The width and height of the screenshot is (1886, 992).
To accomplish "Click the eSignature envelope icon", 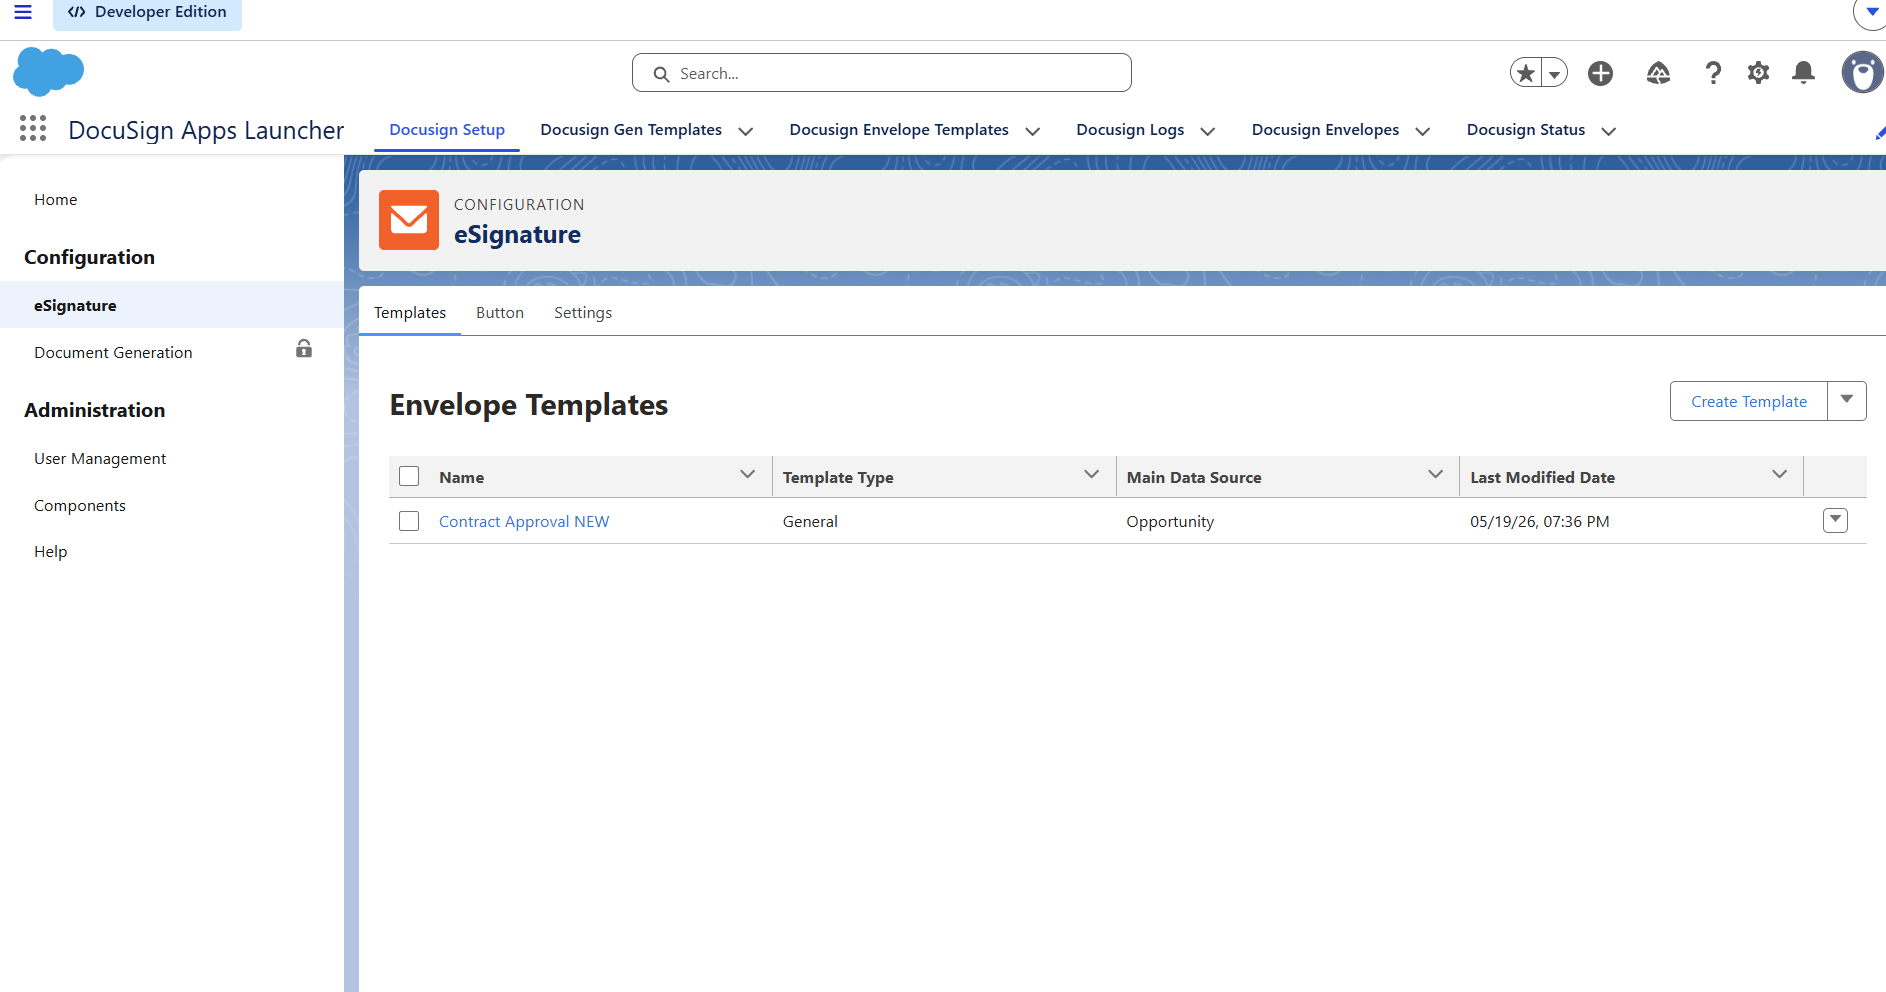I will click(409, 220).
